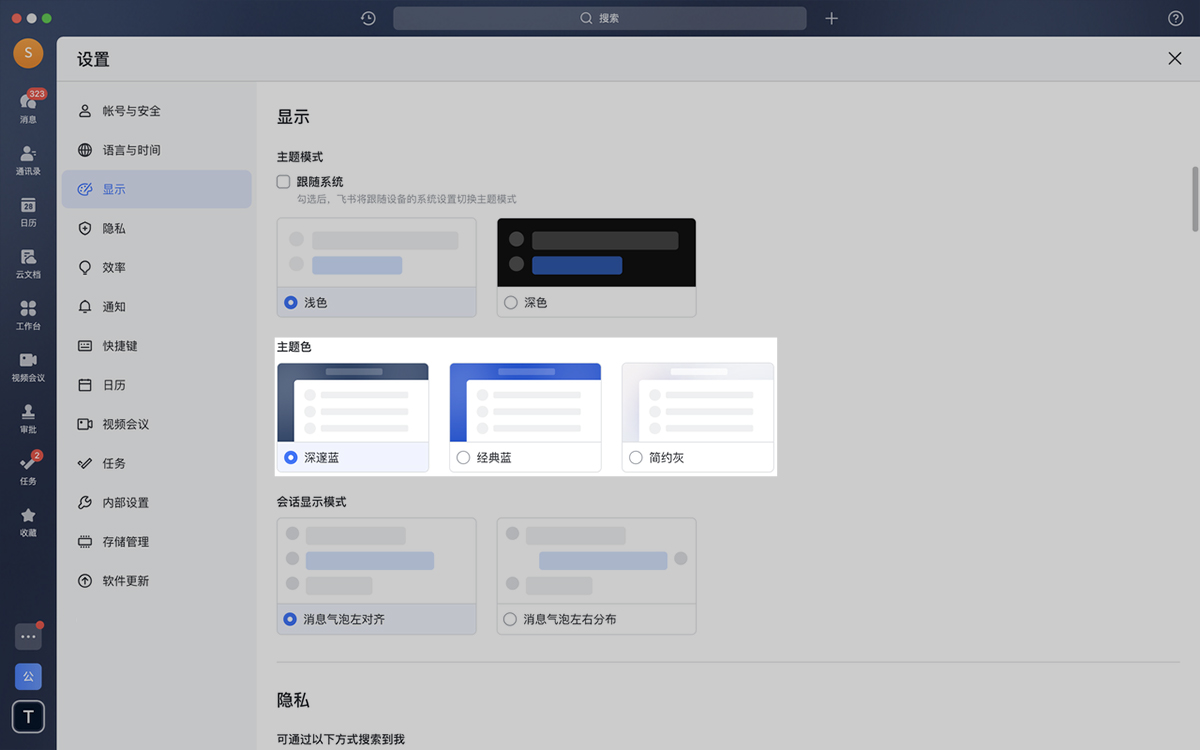Click the top search field

coord(599,18)
